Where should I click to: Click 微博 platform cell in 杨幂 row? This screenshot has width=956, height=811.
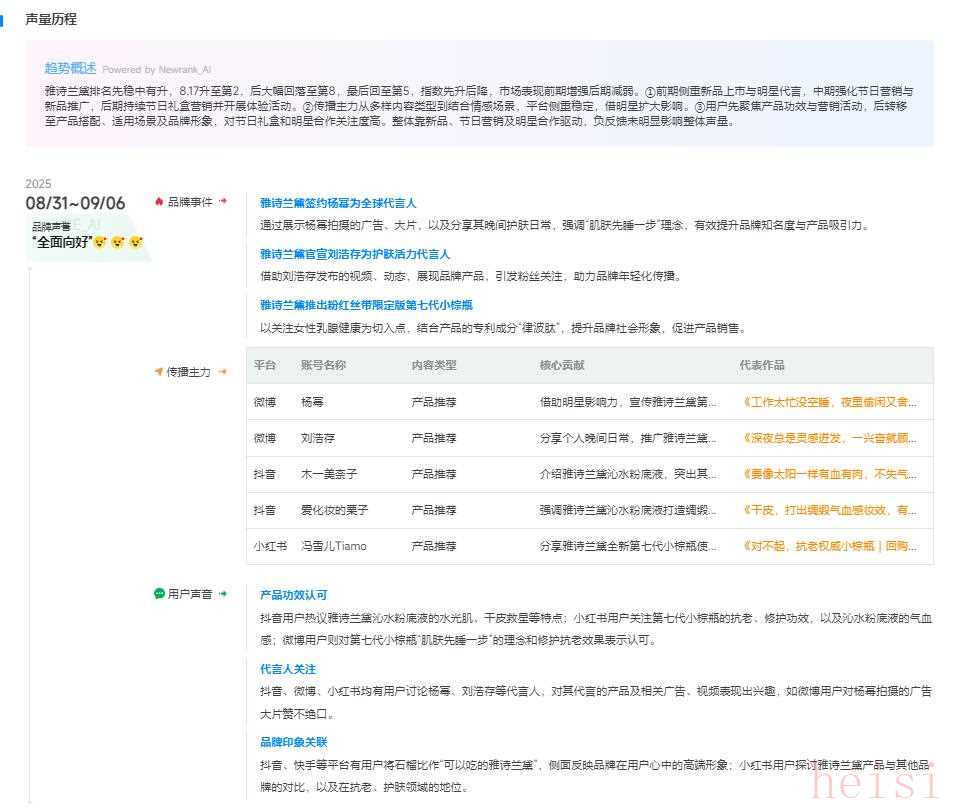tap(265, 402)
